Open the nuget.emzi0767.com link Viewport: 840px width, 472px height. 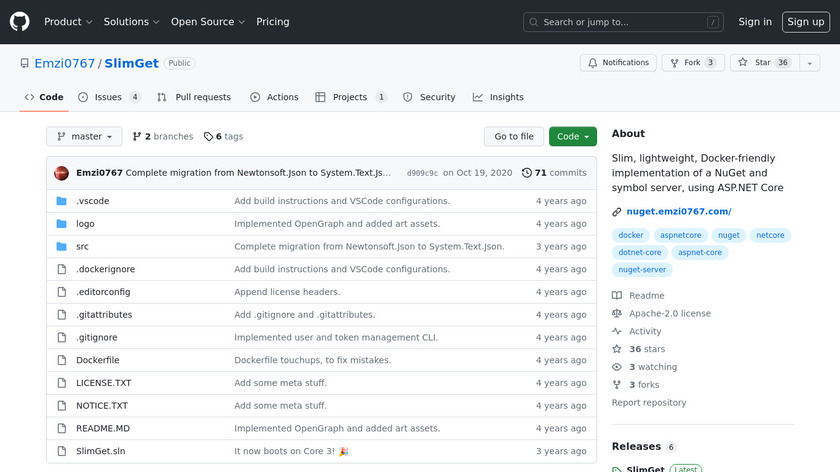pyautogui.click(x=679, y=212)
